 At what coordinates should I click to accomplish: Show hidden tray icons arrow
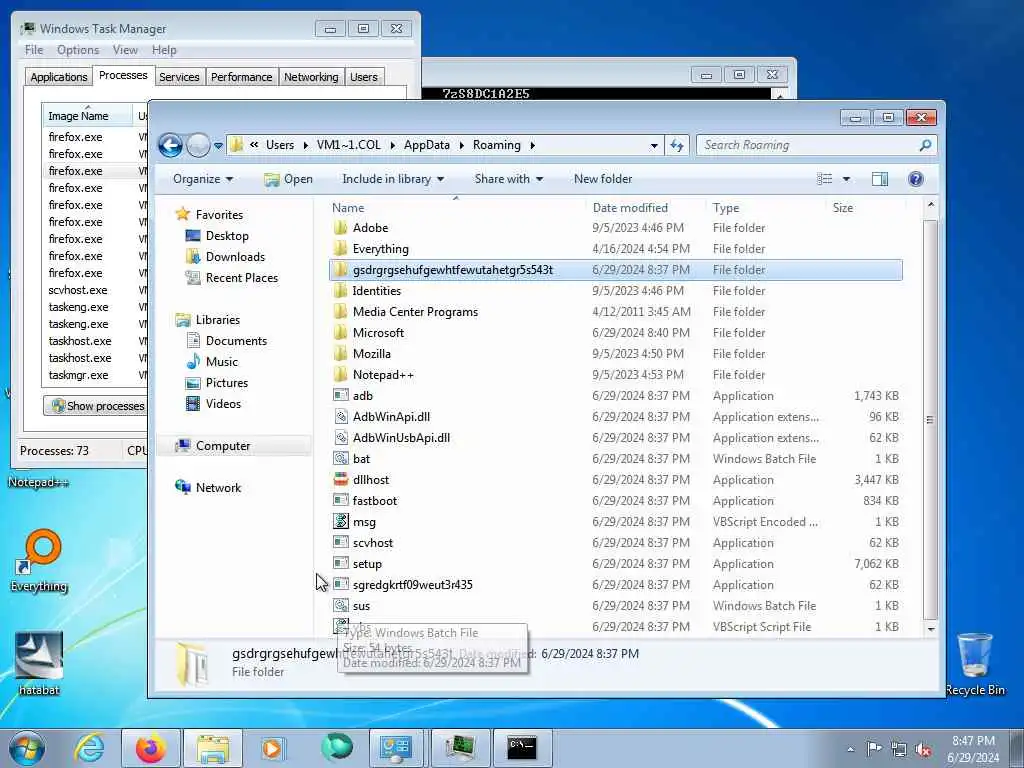pyautogui.click(x=850, y=749)
